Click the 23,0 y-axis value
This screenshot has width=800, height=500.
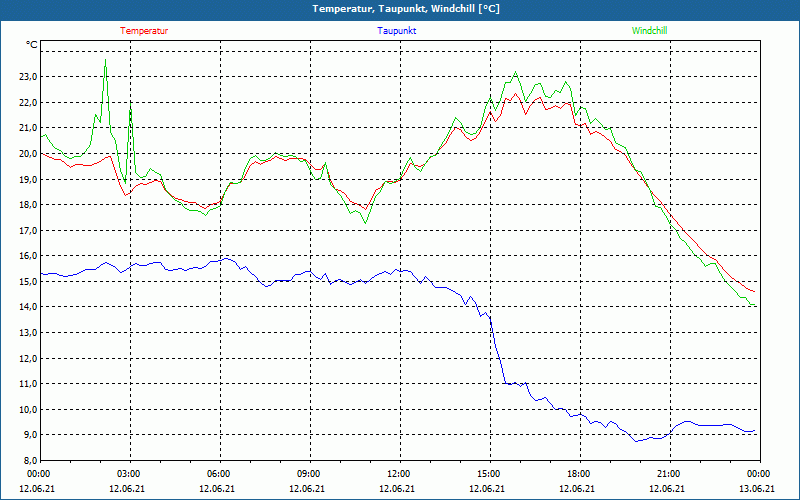click(28, 77)
